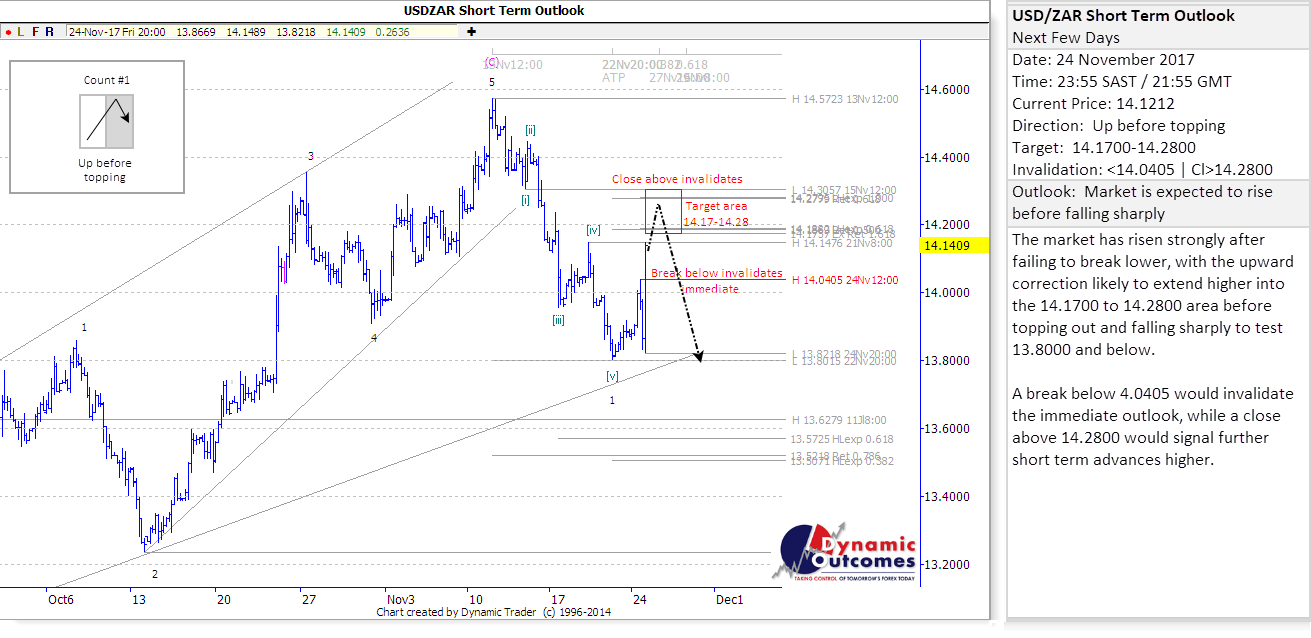
Task: Click the green 0.2636 change value
Action: pyautogui.click(x=391, y=32)
